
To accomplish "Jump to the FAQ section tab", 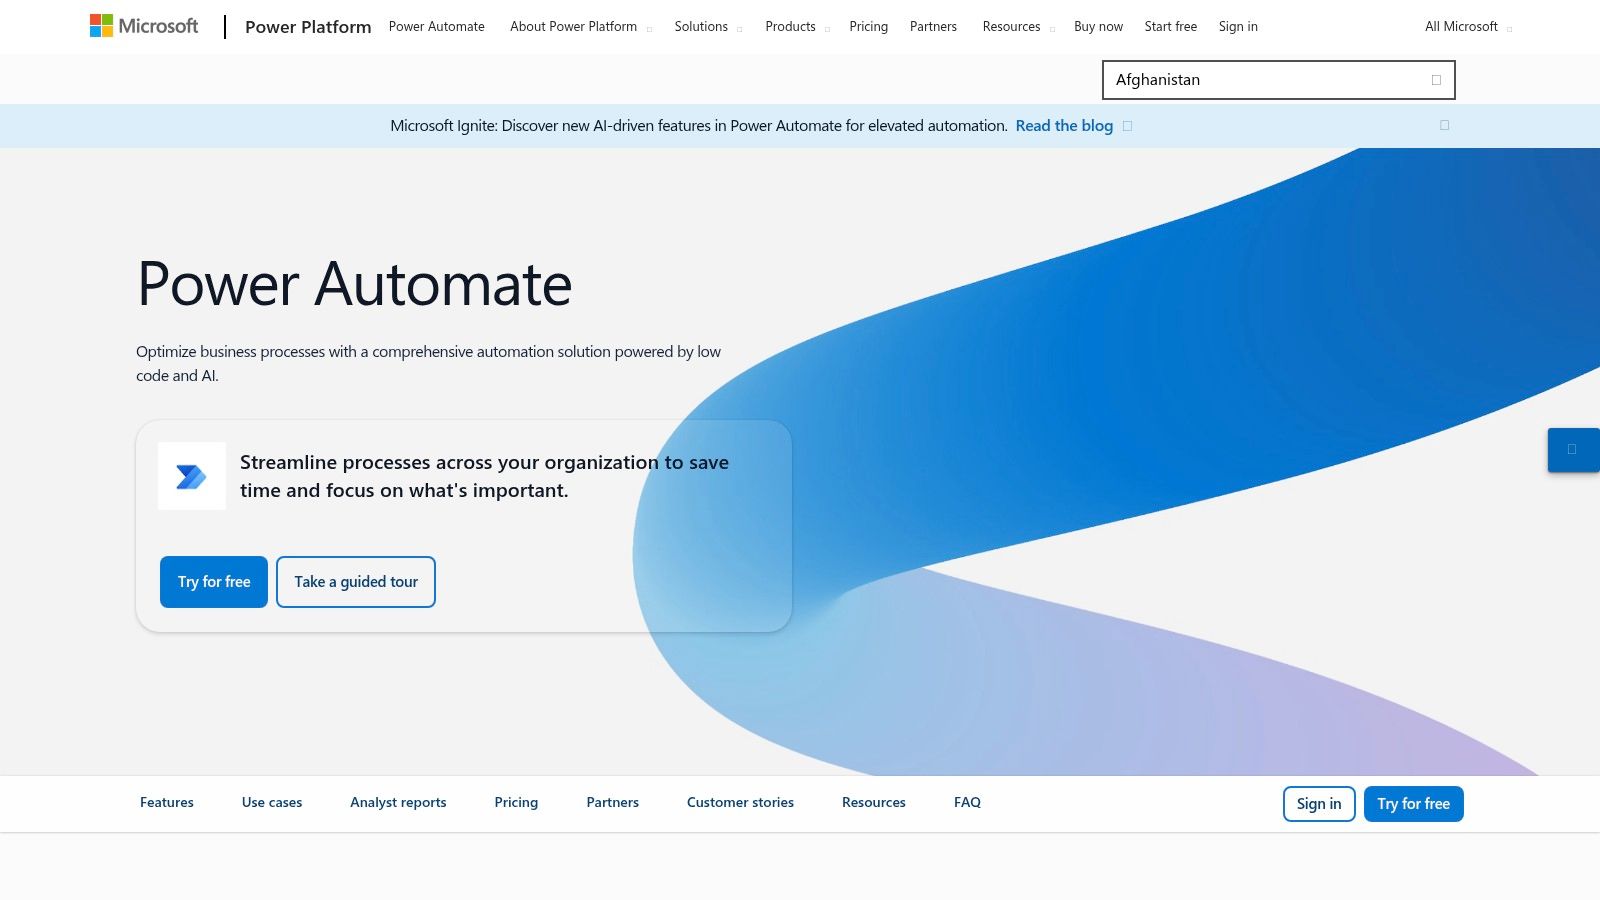I will pyautogui.click(x=967, y=802).
